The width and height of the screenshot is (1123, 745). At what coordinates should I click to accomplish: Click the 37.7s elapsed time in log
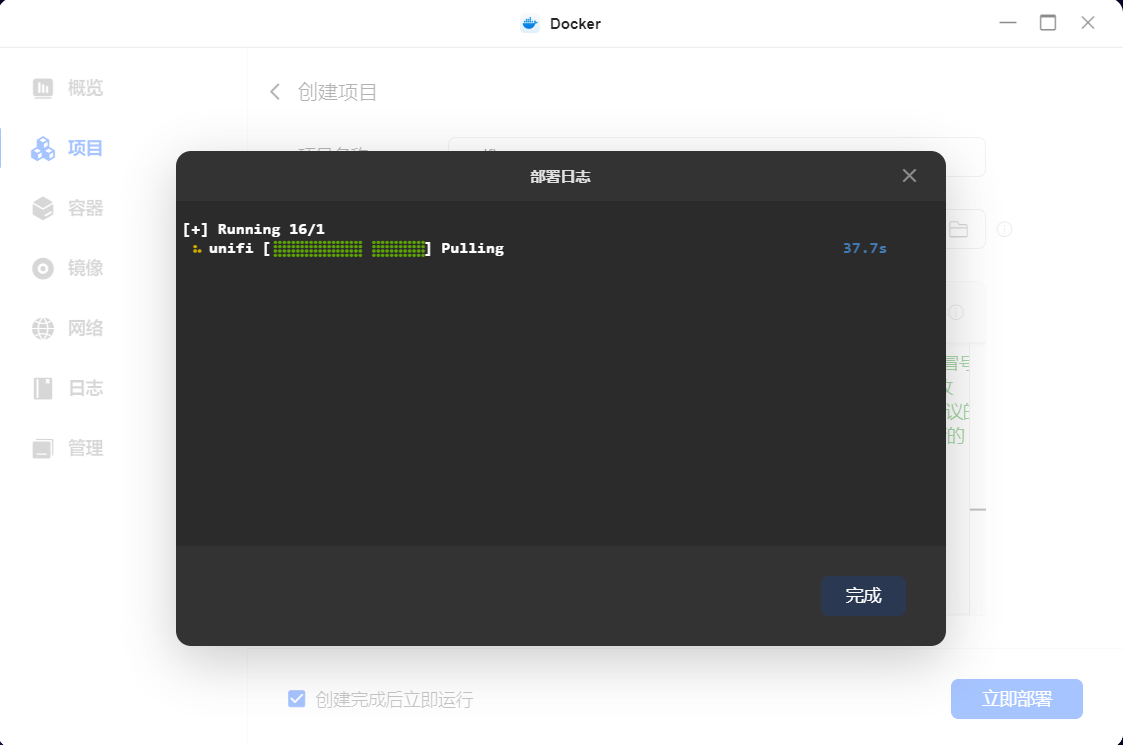click(864, 248)
